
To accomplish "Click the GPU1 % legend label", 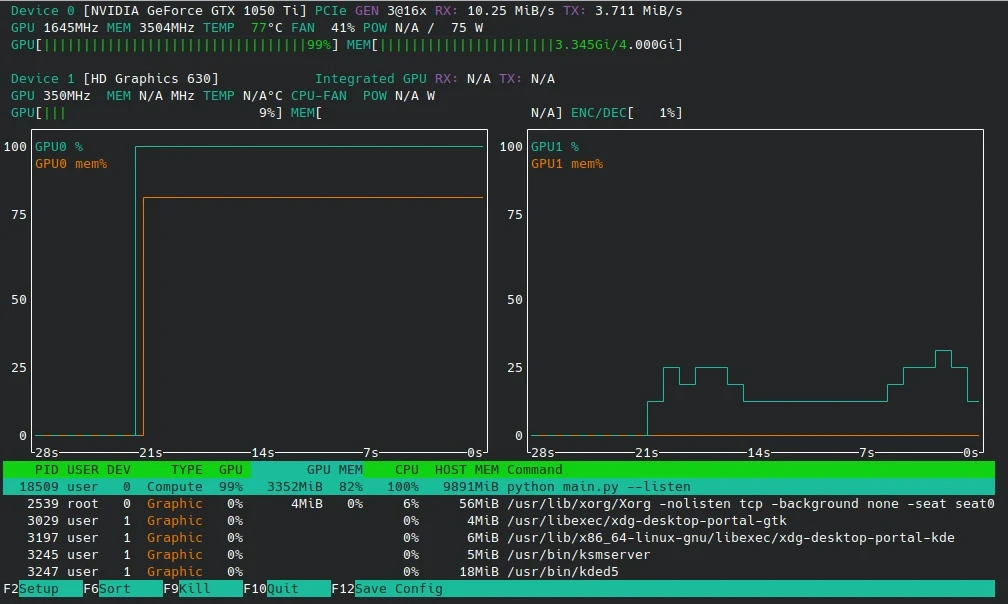I will tap(555, 147).
